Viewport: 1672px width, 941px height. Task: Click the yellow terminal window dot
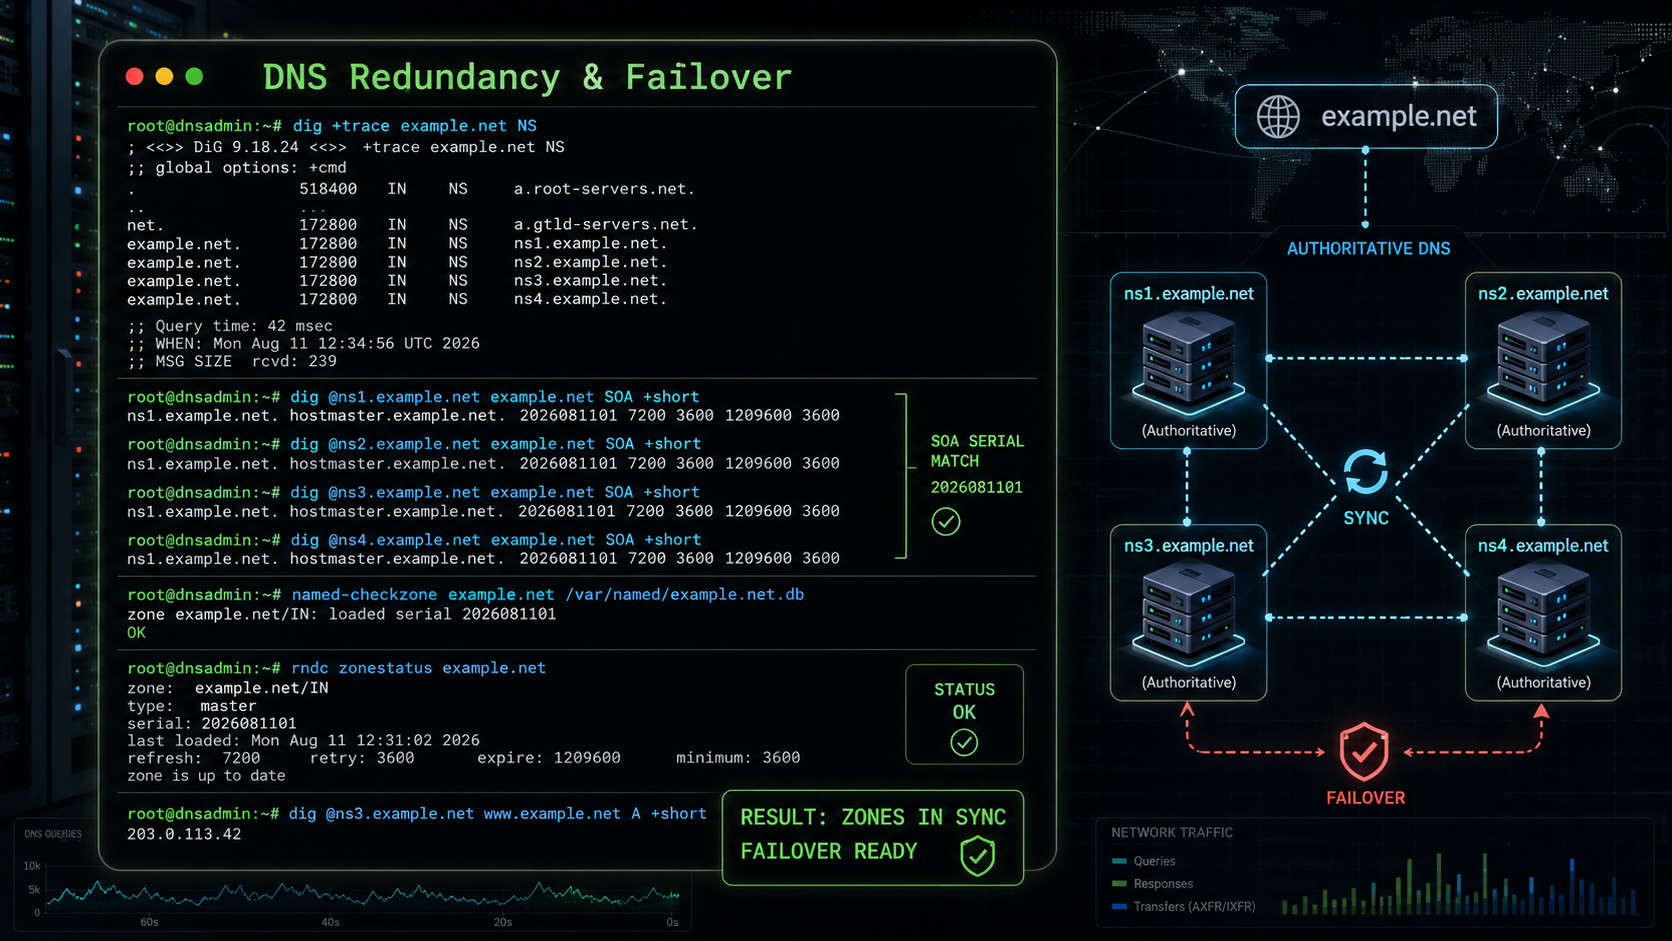tap(164, 77)
